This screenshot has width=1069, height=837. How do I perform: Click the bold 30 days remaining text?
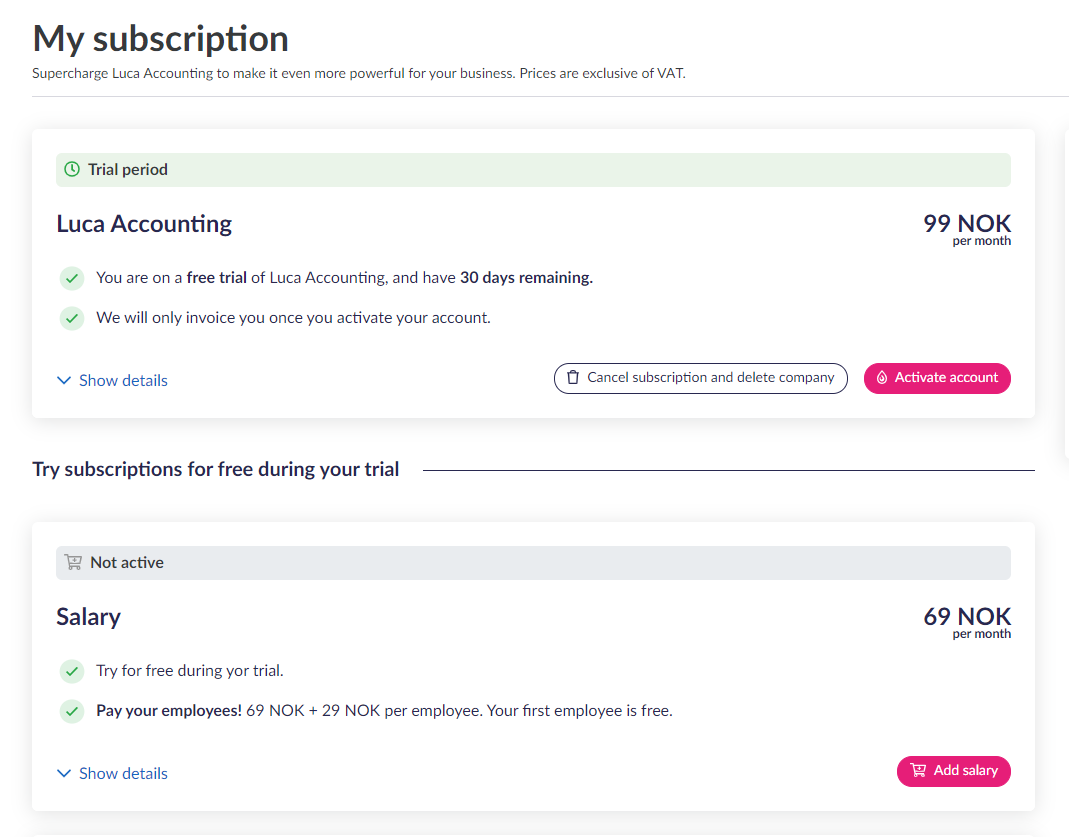click(x=526, y=278)
